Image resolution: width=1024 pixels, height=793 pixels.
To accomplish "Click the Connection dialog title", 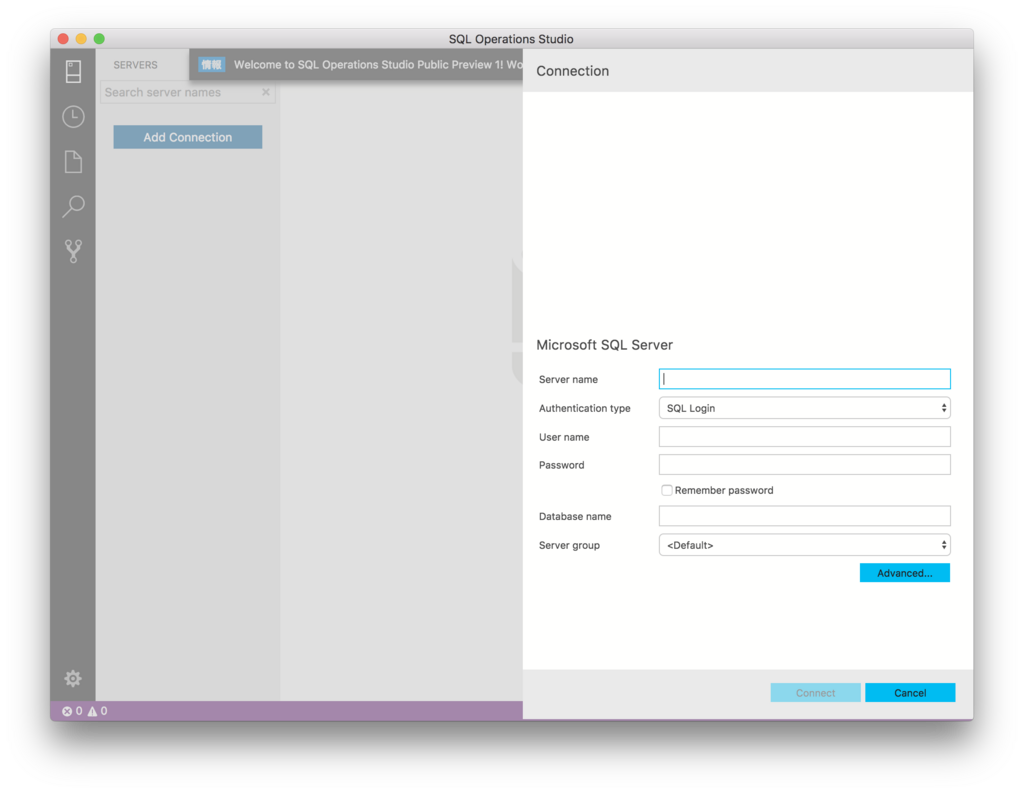I will pos(572,71).
